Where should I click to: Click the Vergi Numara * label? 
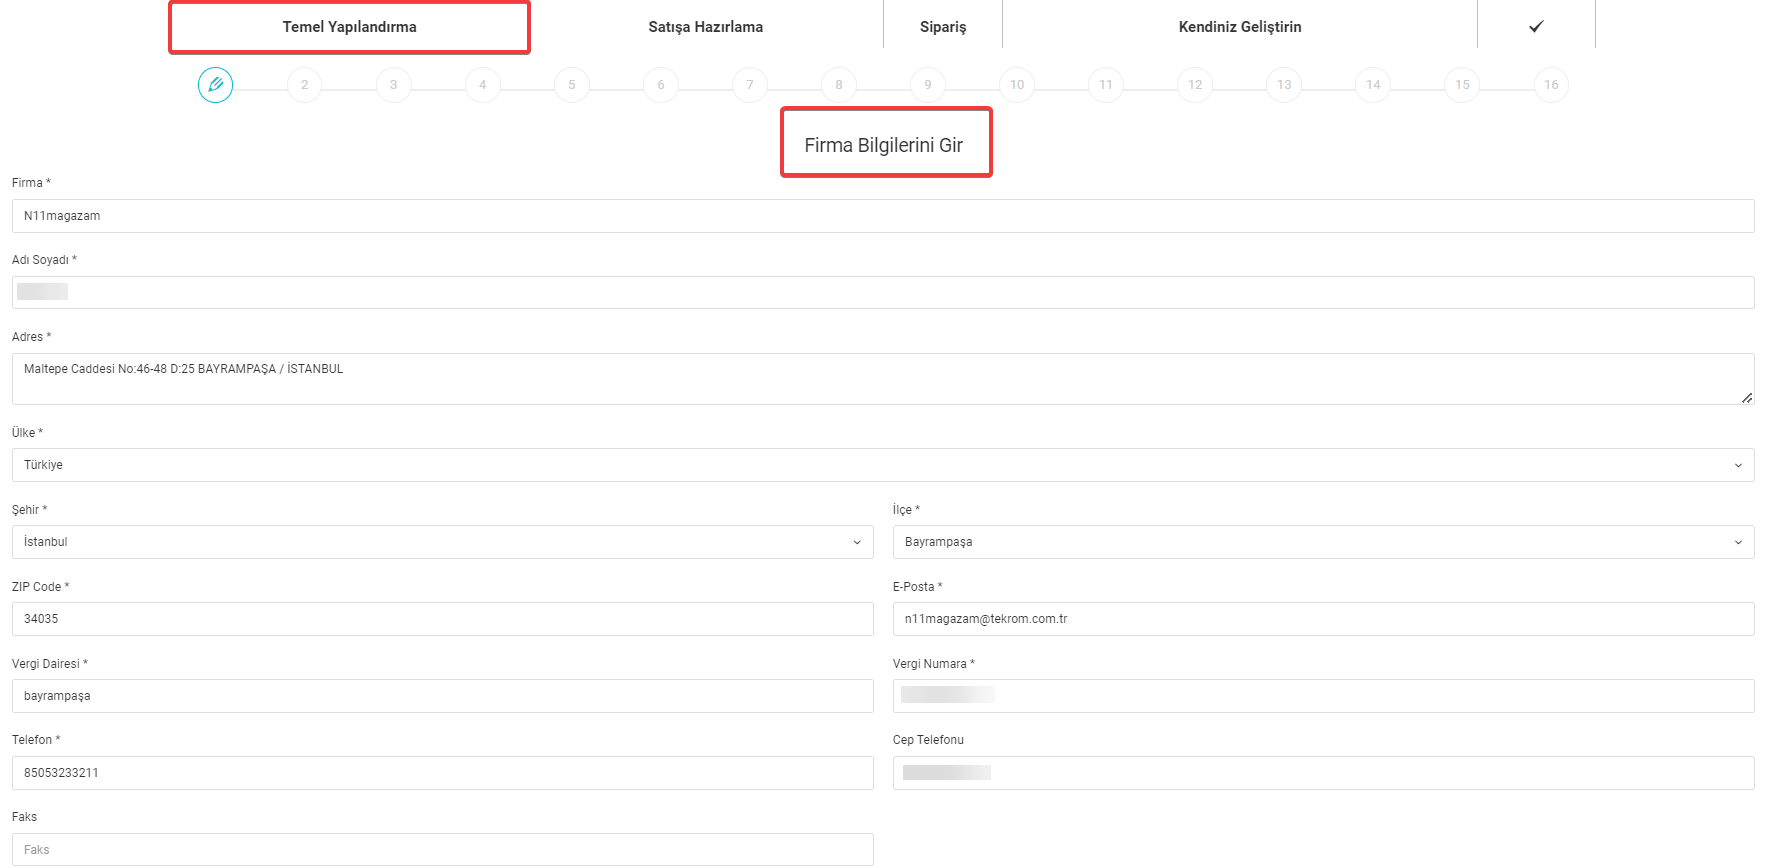tap(934, 664)
